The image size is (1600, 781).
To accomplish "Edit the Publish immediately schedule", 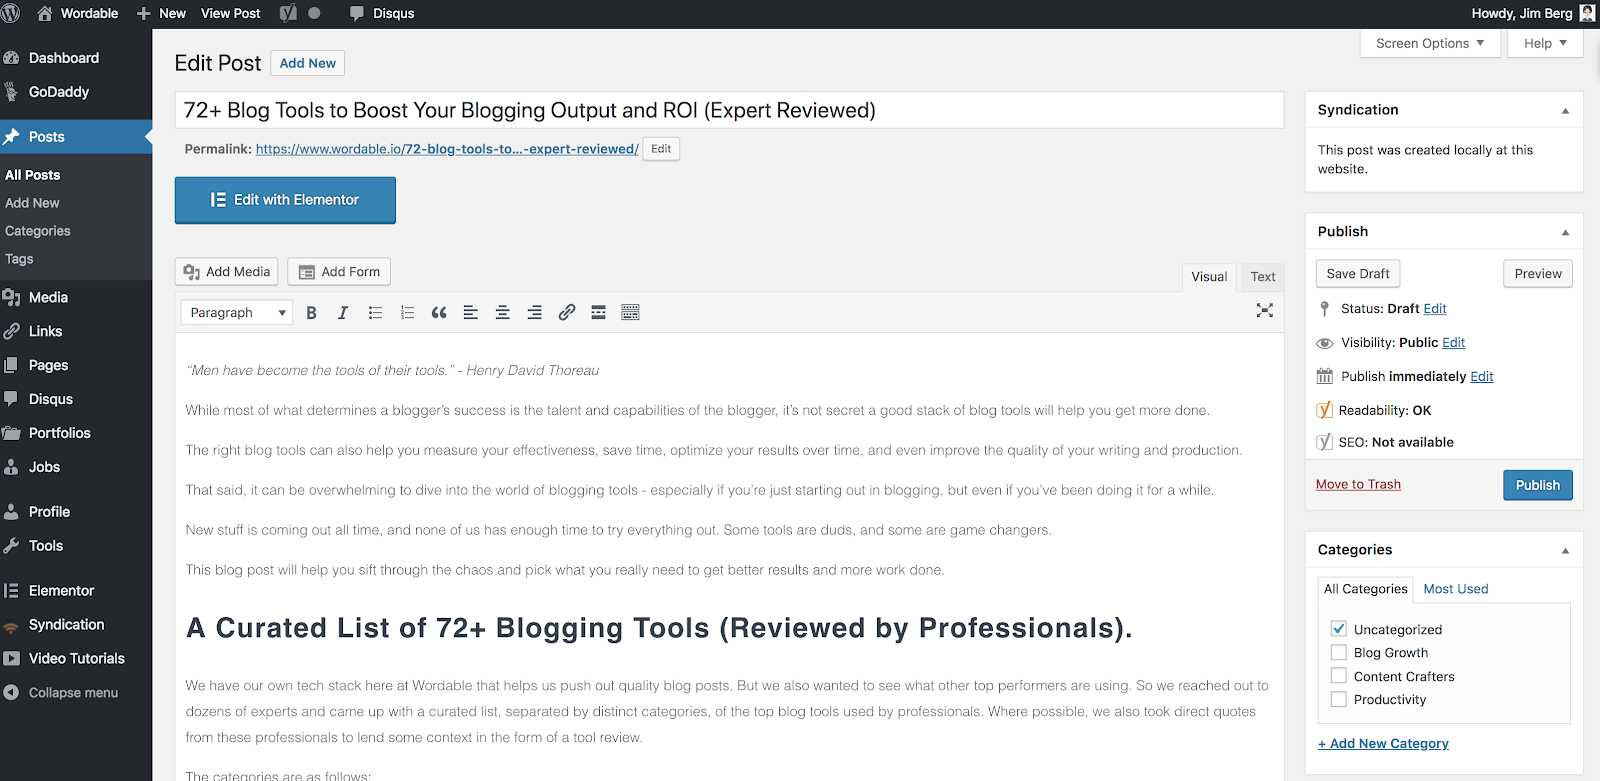I will coord(1482,377).
